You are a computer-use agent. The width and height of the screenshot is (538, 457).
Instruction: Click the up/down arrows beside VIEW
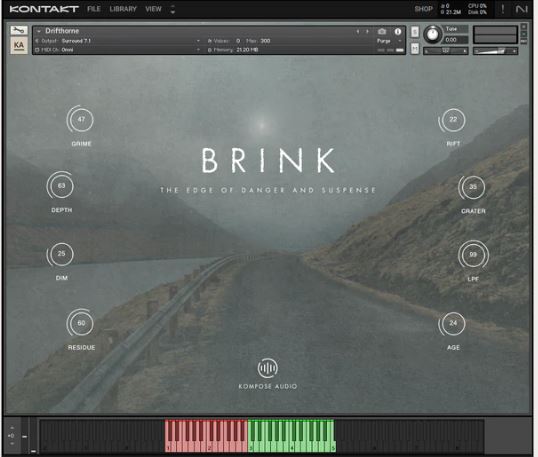173,9
